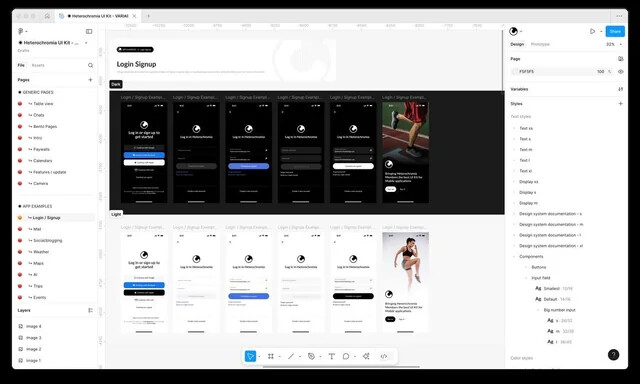This screenshot has width=640, height=384.
Task: Expand the Components style group
Action: click(x=514, y=257)
